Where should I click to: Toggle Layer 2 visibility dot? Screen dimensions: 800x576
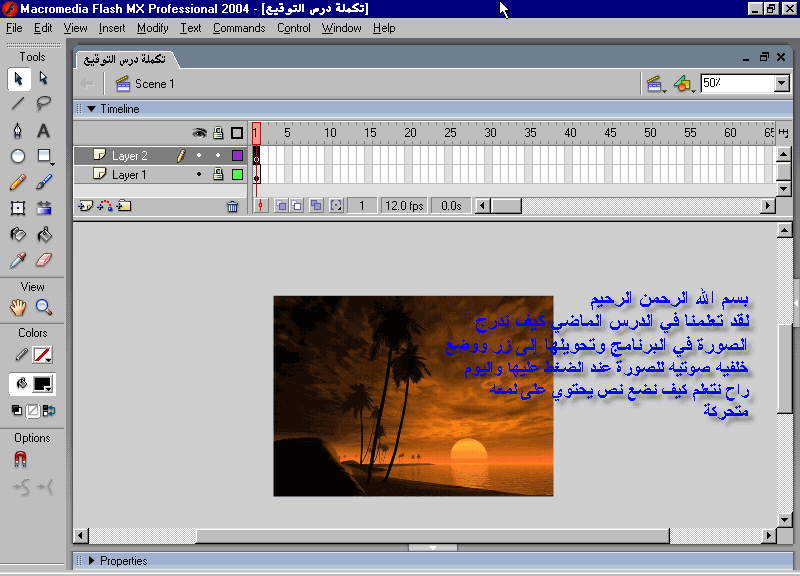click(199, 155)
